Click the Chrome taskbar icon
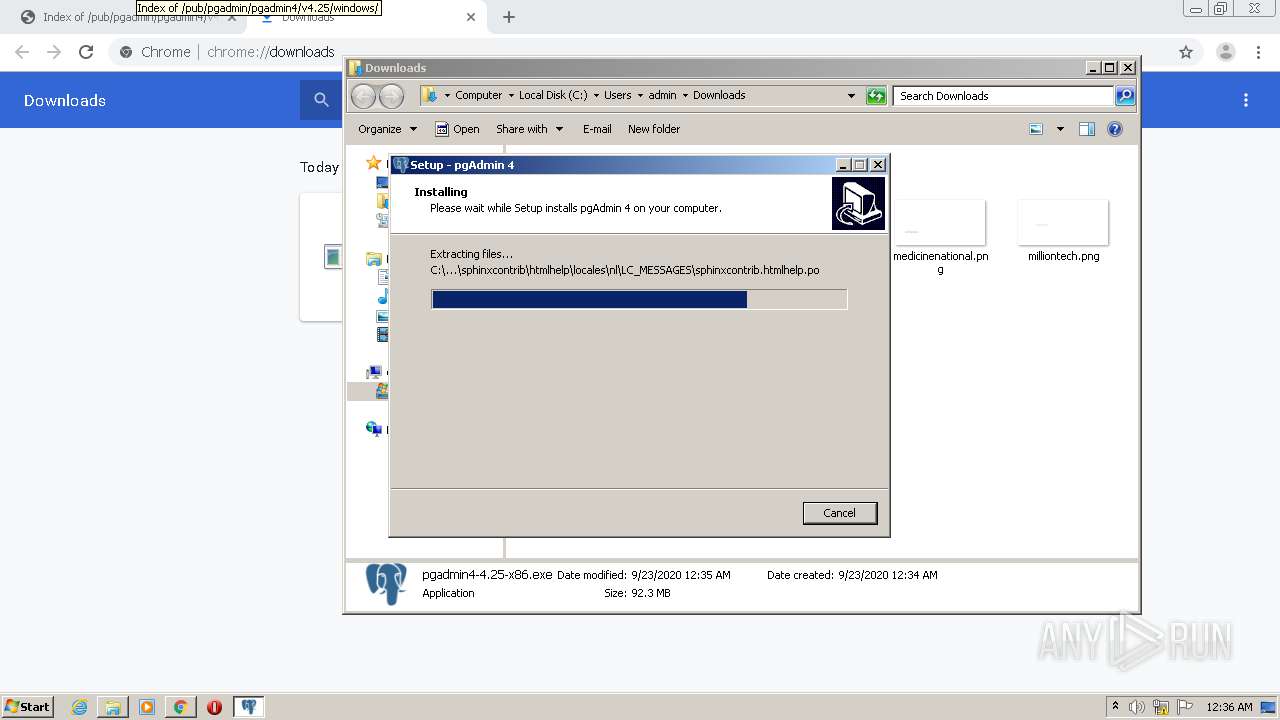This screenshot has width=1280, height=720. tap(180, 707)
